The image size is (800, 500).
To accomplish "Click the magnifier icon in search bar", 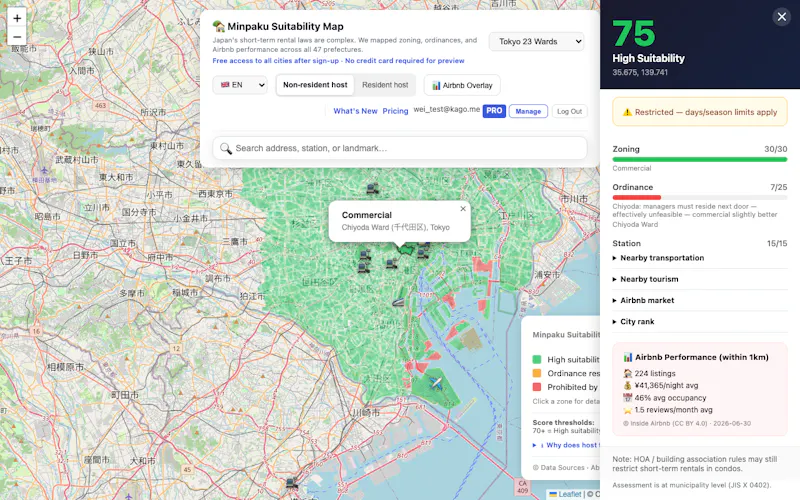I will point(226,148).
